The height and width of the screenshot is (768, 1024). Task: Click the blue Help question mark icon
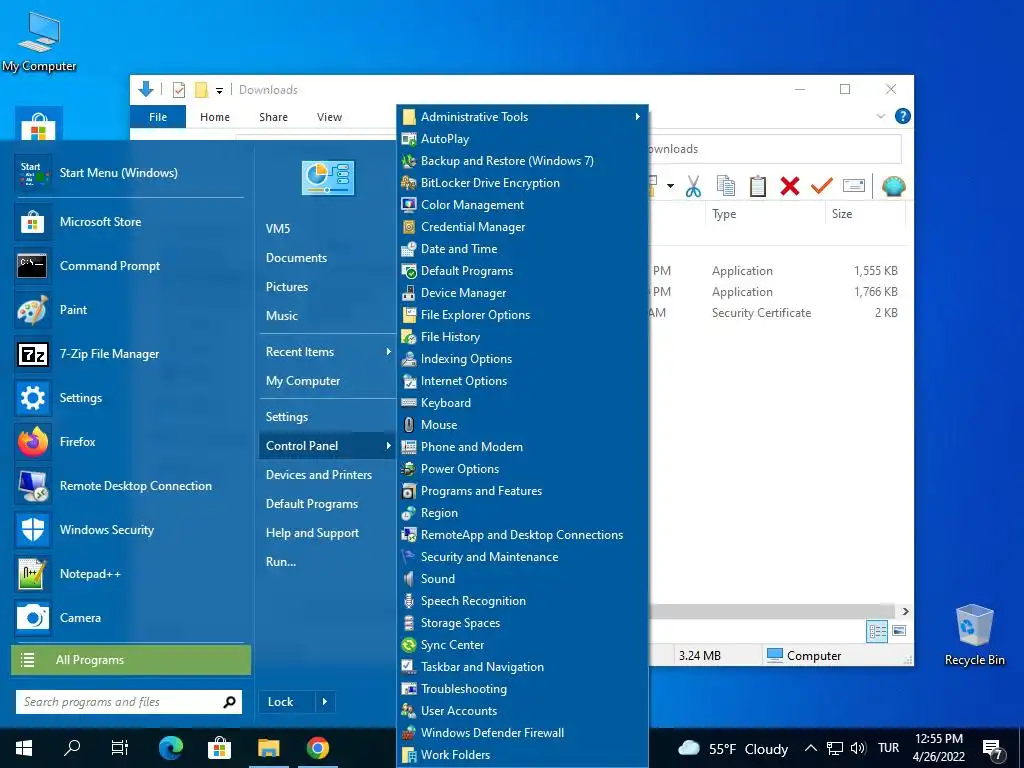(x=903, y=116)
